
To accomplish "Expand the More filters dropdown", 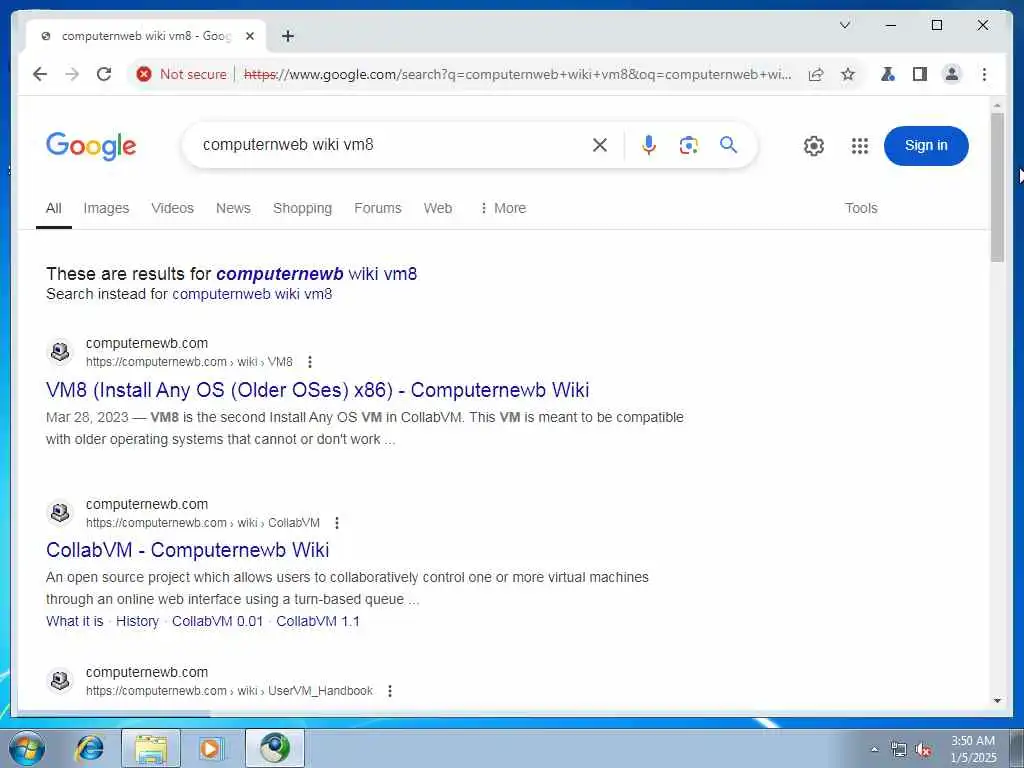I will [502, 208].
